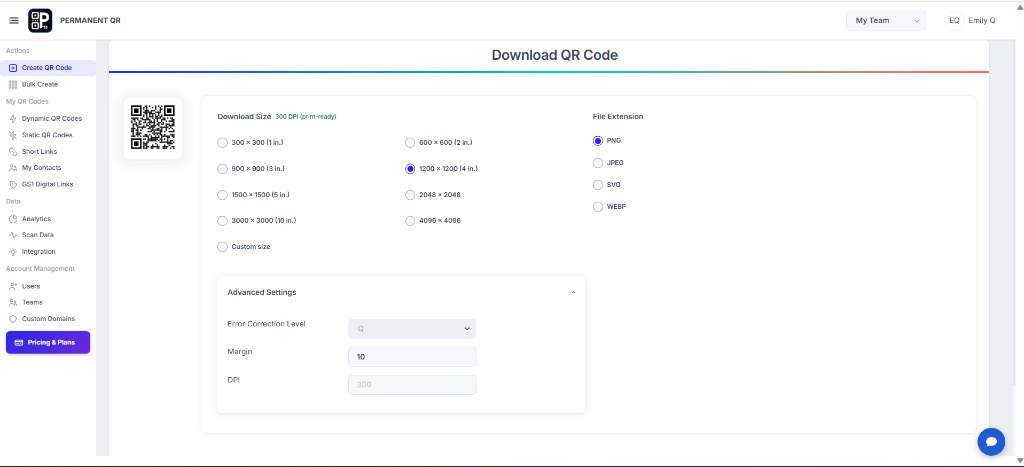The width and height of the screenshot is (1024, 467).
Task: Select the 2048 × 2048 size
Action: [x=410, y=195]
